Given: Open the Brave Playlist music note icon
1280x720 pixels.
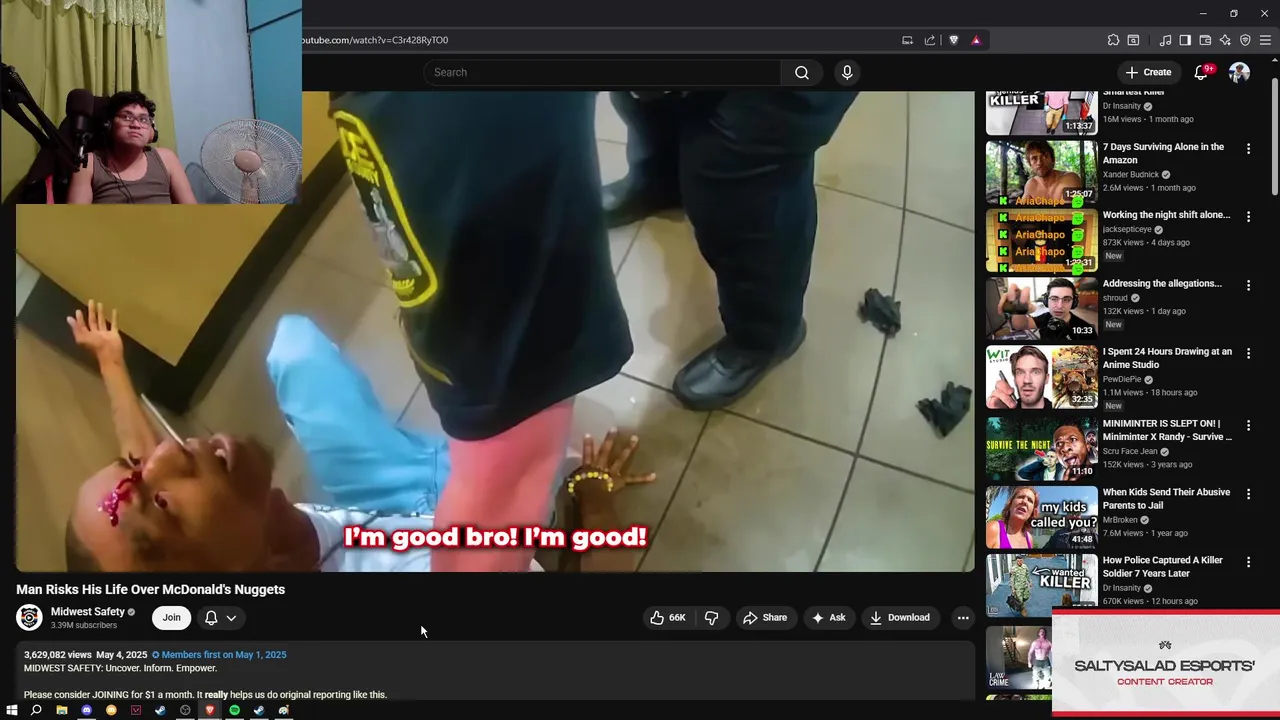Looking at the screenshot, I should pos(1165,40).
